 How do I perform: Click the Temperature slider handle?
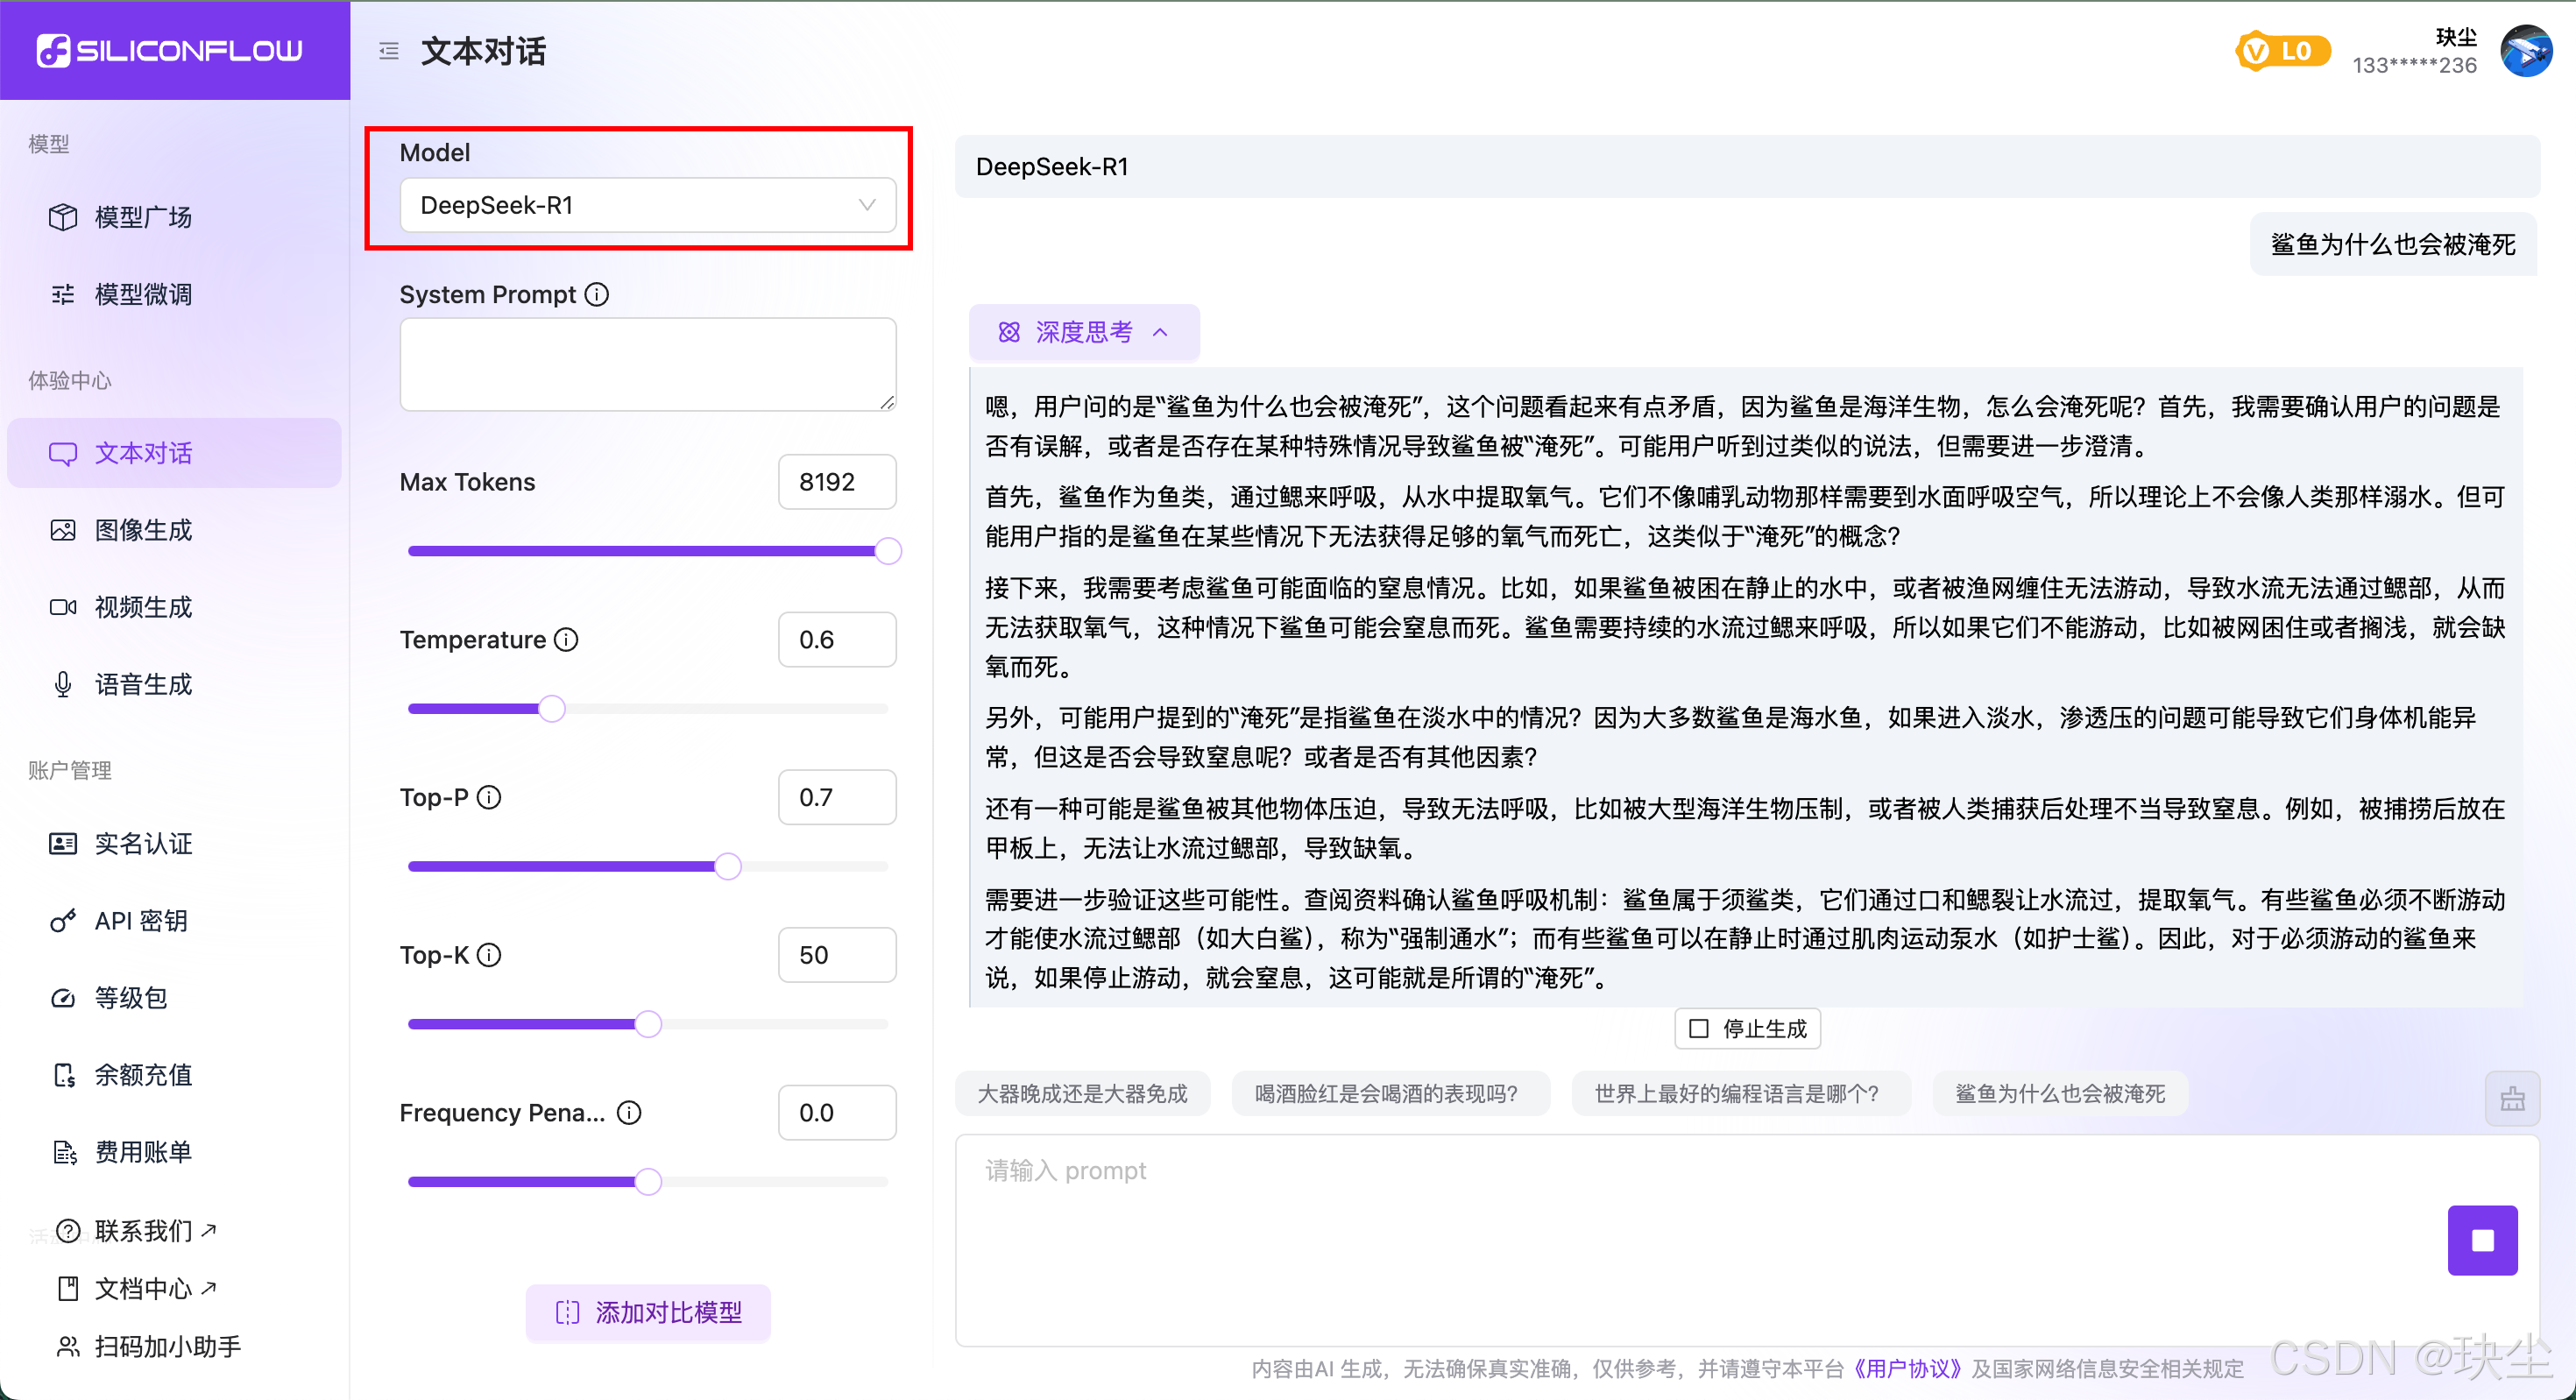click(x=552, y=709)
